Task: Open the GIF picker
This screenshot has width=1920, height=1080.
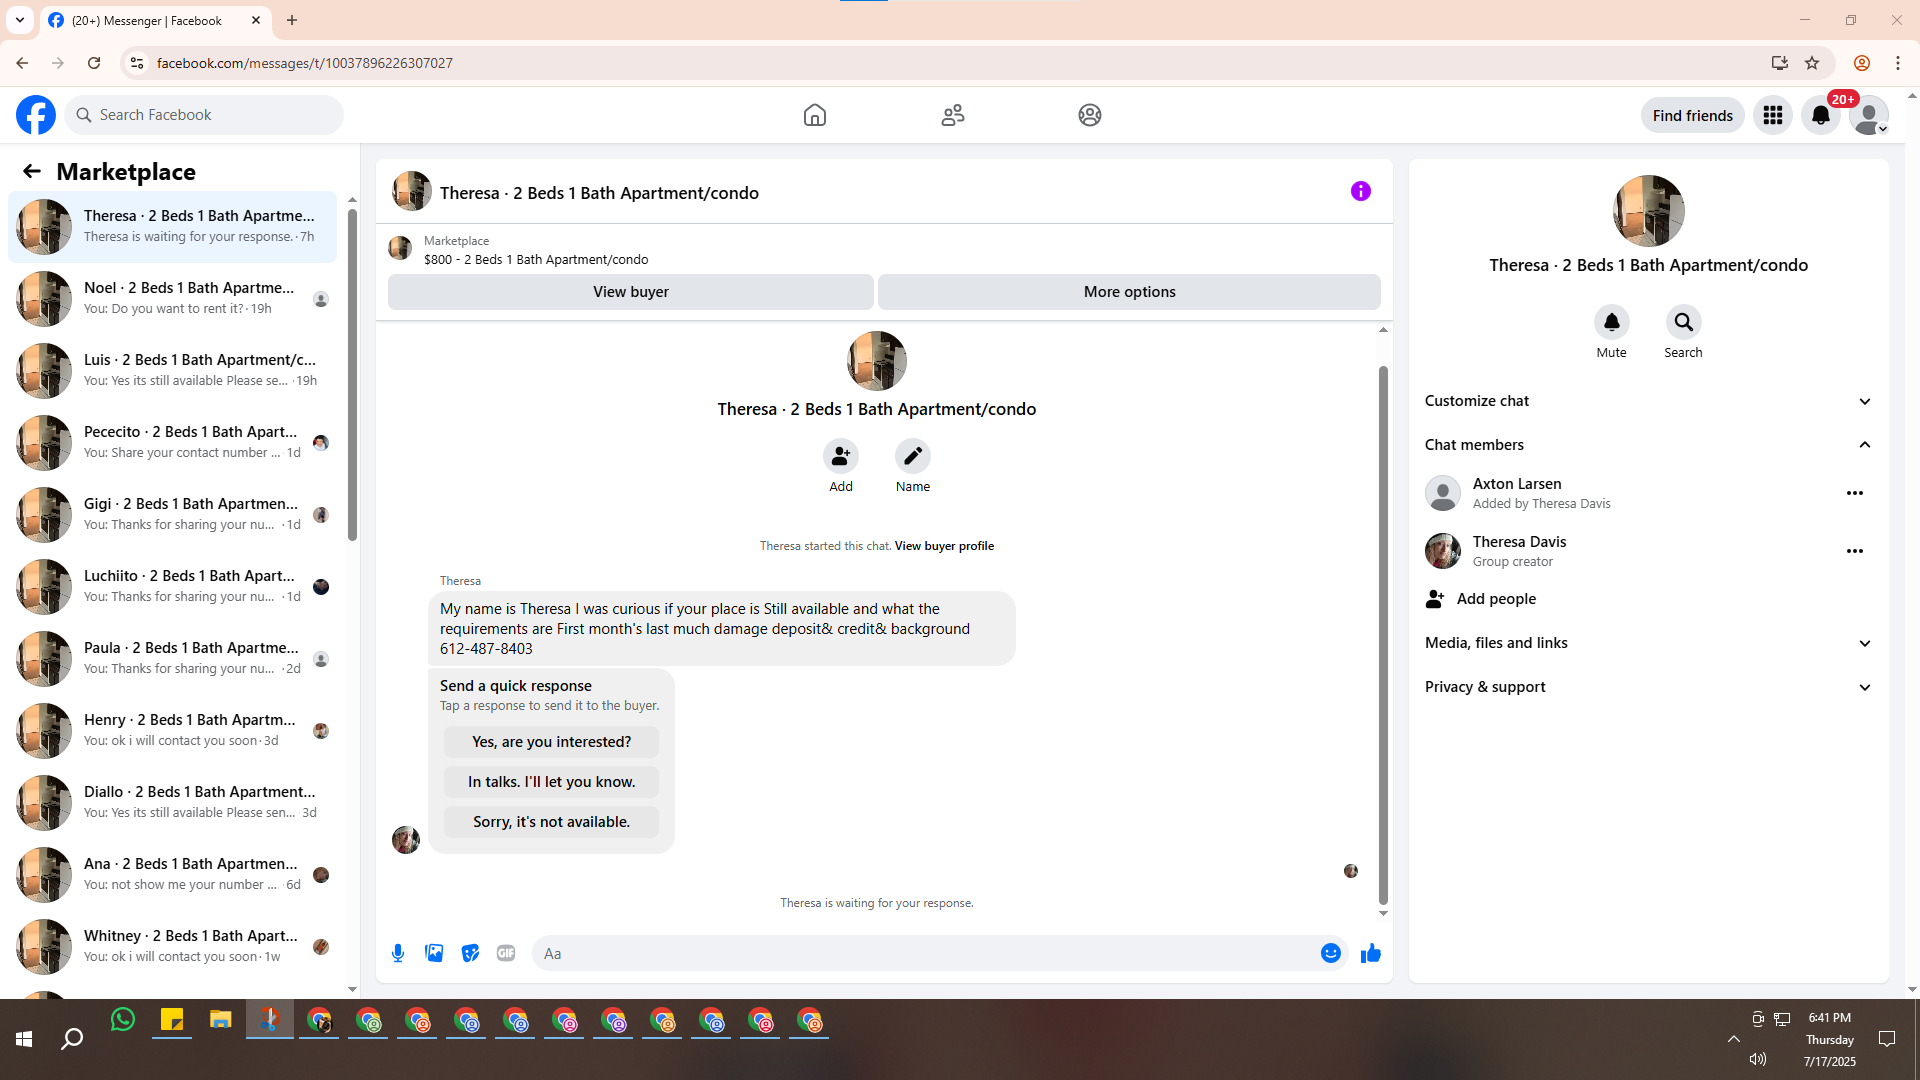Action: [x=506, y=953]
